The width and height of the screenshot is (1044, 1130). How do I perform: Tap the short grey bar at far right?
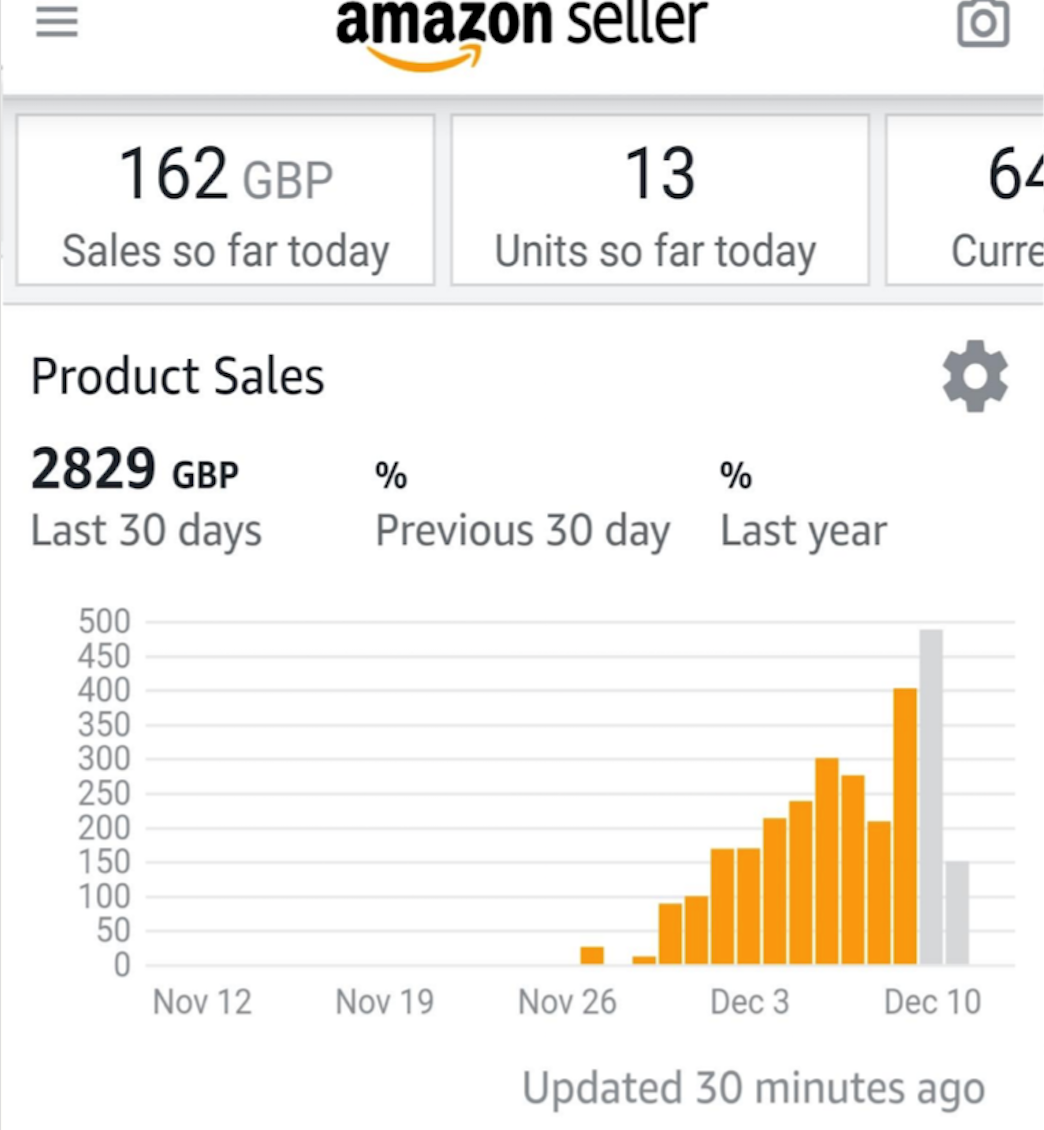pos(957,913)
